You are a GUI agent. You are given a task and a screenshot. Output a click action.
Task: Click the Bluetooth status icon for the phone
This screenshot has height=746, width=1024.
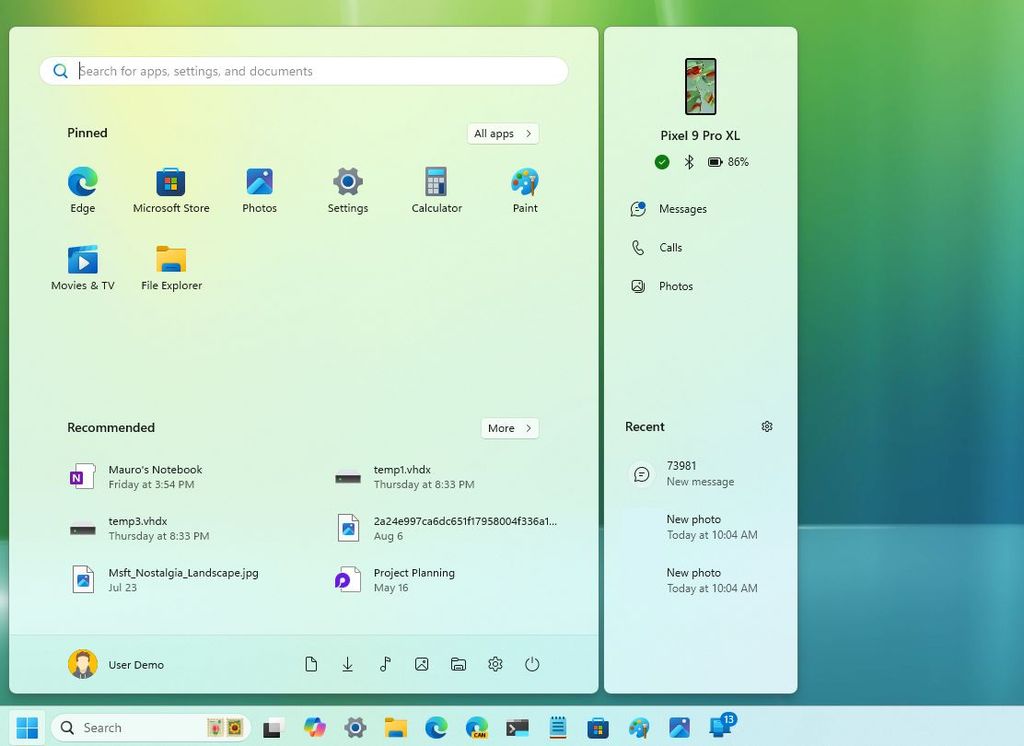(688, 161)
